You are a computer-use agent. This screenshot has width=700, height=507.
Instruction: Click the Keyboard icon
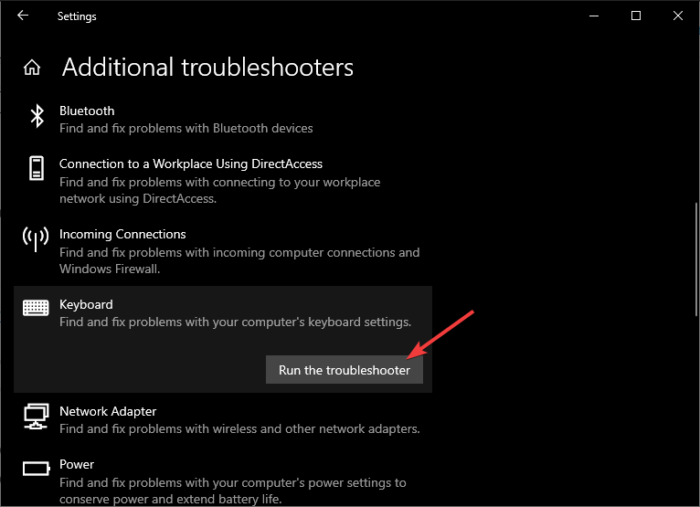(x=36, y=308)
